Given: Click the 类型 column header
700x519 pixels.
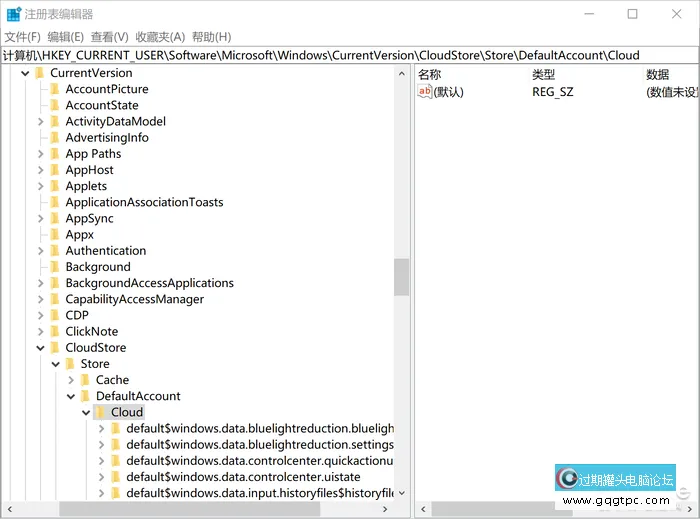Looking at the screenshot, I should [543, 74].
